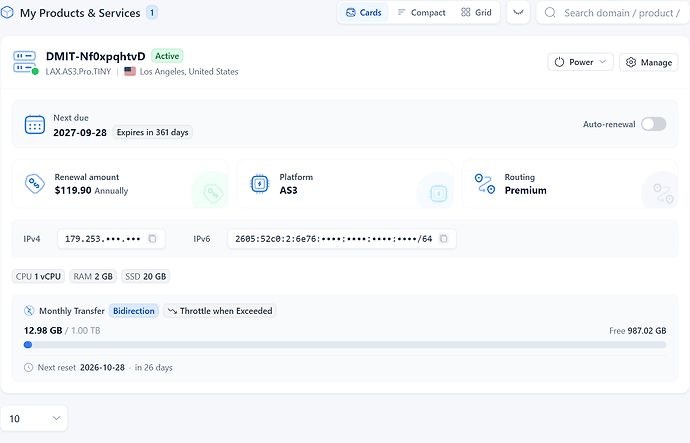Click the calendar icon beside Next due
Viewport: 690px width, 443px height.
click(35, 125)
